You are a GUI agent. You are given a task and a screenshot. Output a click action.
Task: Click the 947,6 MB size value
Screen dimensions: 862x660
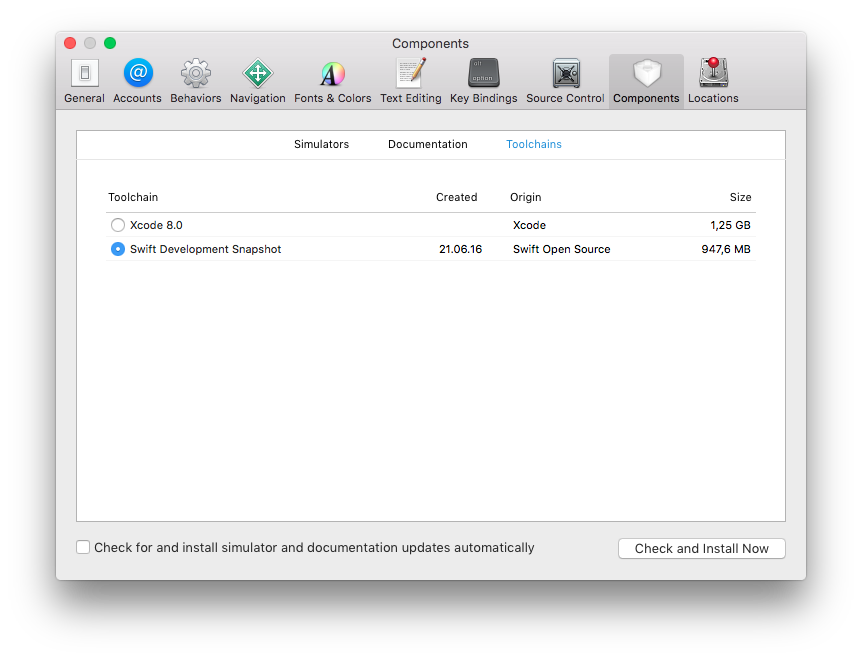[x=726, y=249]
